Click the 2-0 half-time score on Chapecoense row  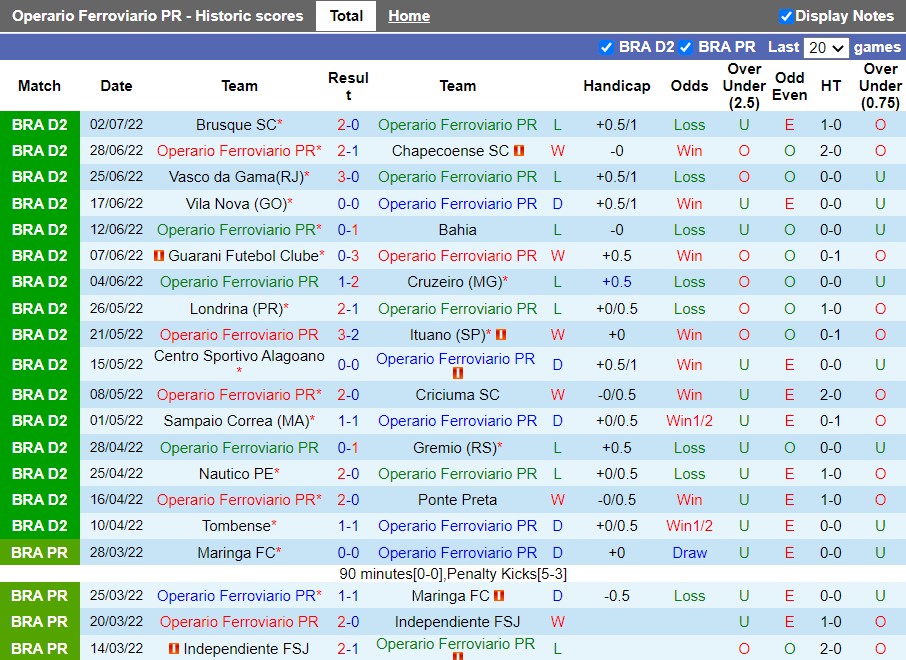830,151
